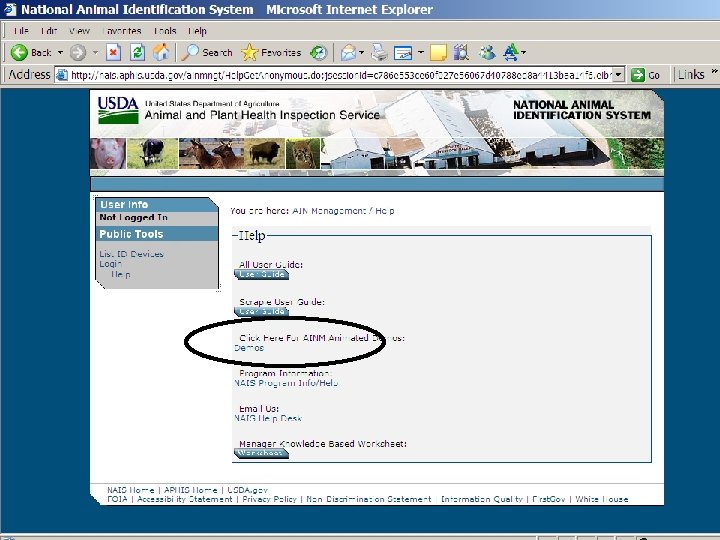Click the USDA logo
The image size is (720, 540).
coord(118,110)
